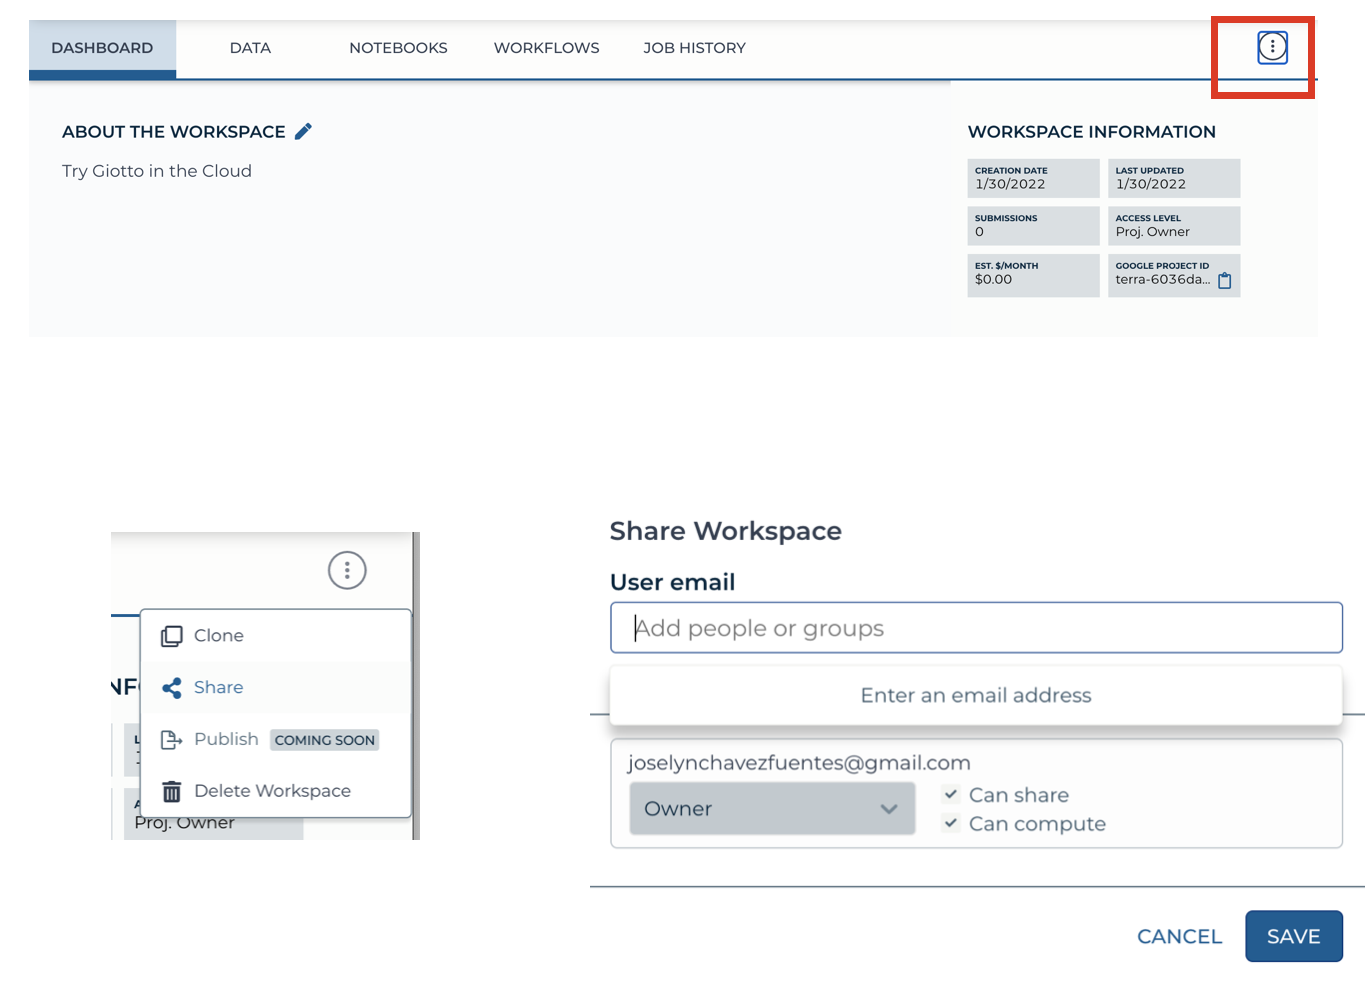Click the chevron arrow in the Owner dropdown
The height and width of the screenshot is (988, 1372).
pos(888,809)
